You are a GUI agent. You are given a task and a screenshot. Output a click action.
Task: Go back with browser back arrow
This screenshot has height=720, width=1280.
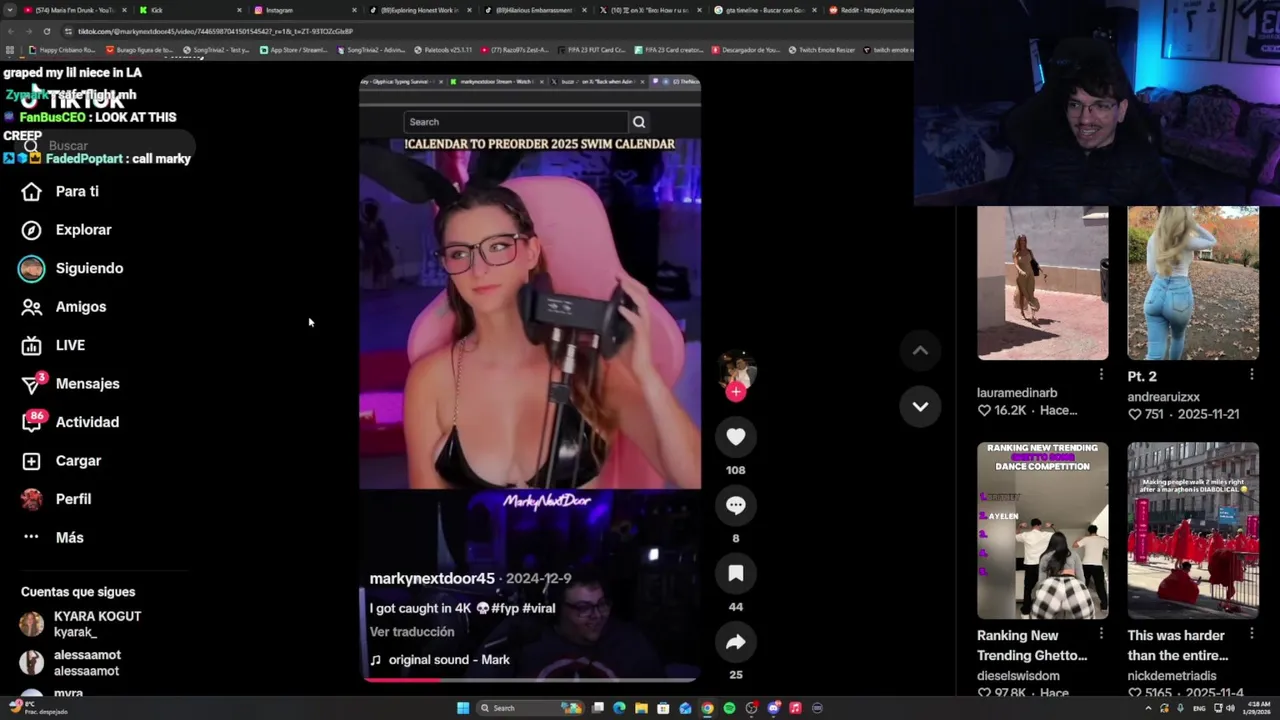pos(10,31)
